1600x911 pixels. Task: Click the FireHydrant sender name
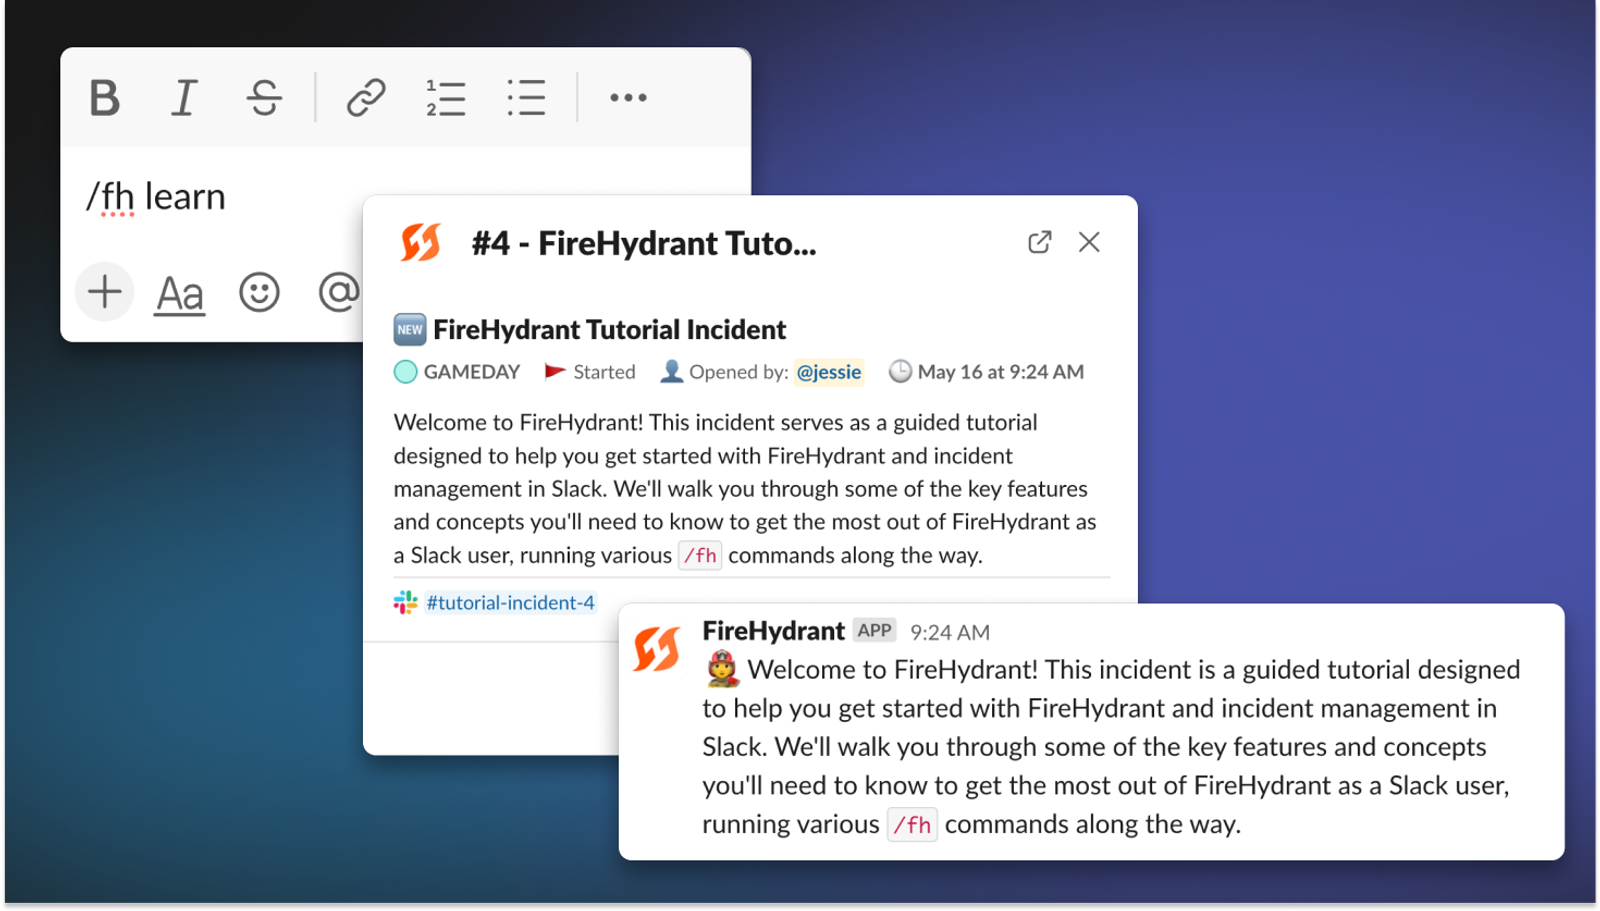coord(773,631)
